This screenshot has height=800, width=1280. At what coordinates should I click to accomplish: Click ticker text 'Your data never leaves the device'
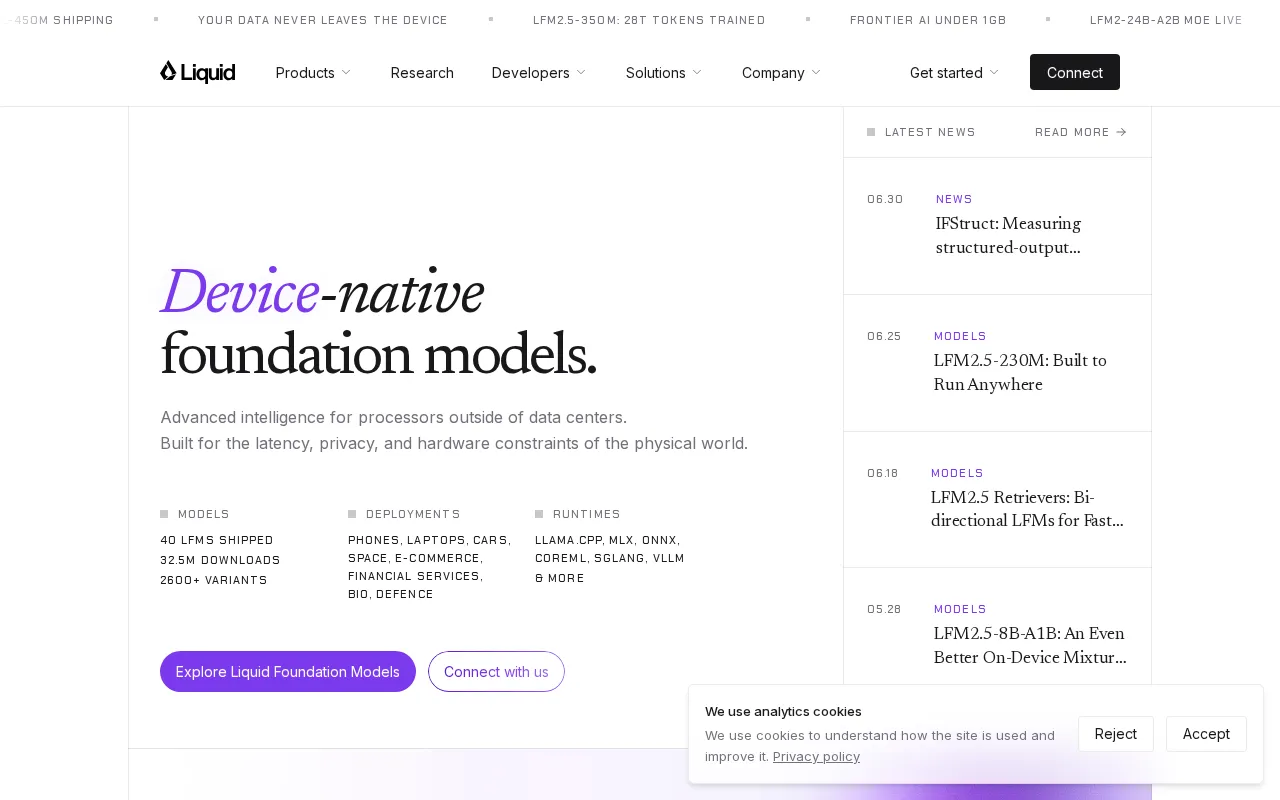coord(323,20)
